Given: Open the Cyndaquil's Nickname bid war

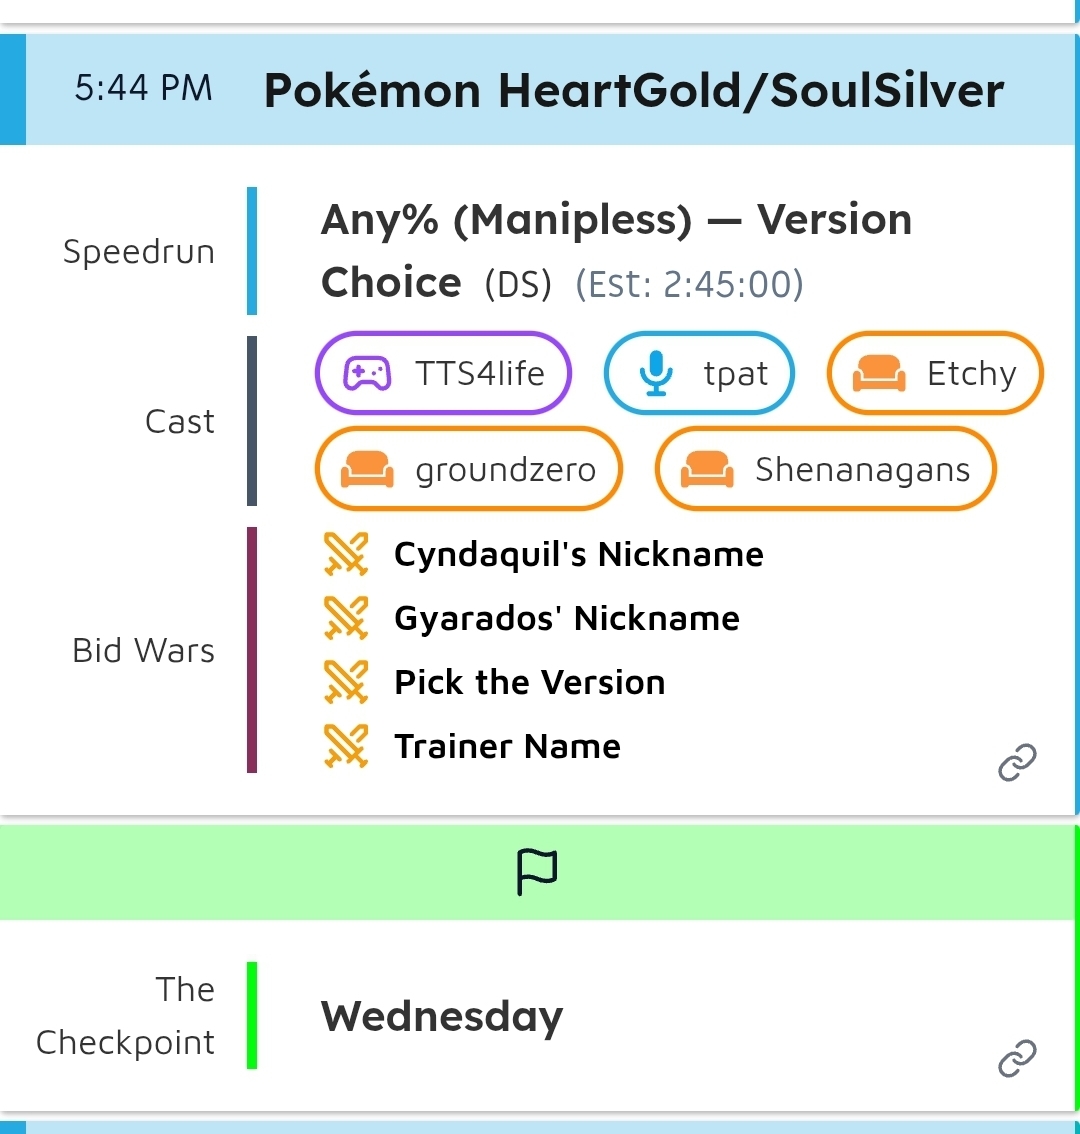Looking at the screenshot, I should (578, 555).
